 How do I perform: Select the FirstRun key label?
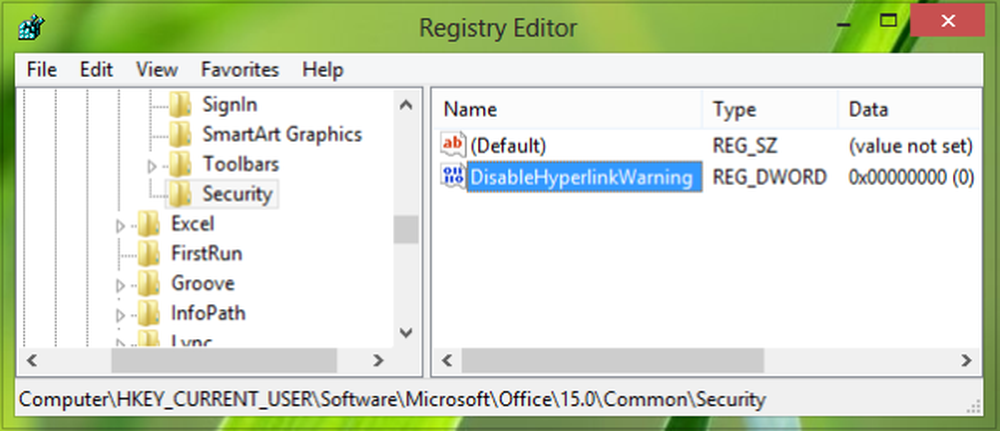[x=207, y=254]
